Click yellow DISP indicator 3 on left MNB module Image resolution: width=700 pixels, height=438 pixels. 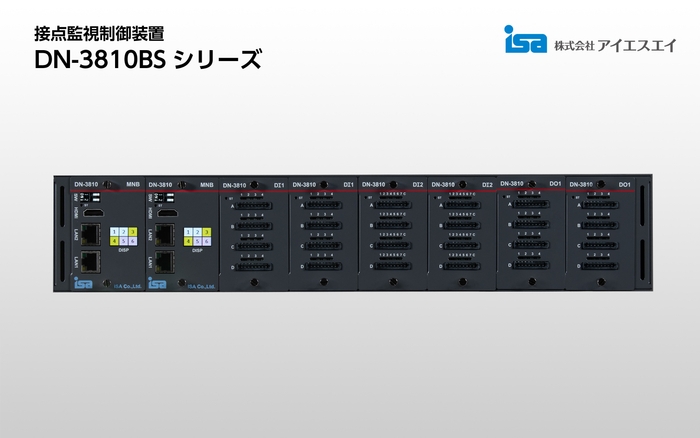(132, 232)
